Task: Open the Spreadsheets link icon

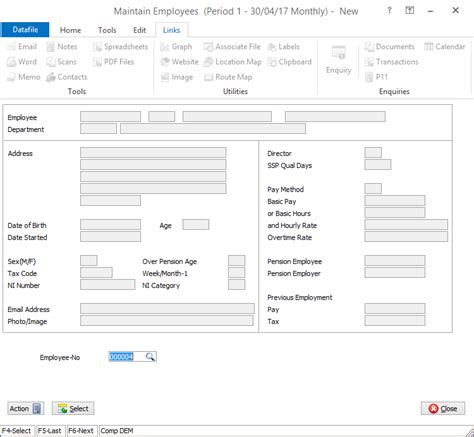Action: tap(97, 47)
